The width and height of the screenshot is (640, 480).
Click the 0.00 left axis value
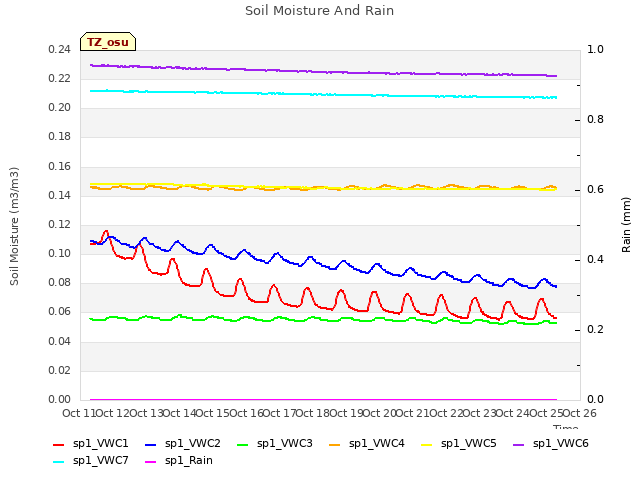(60, 399)
